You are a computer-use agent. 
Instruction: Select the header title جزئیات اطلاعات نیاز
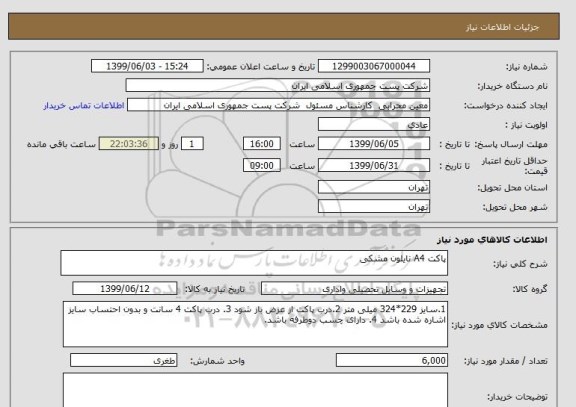click(x=502, y=28)
